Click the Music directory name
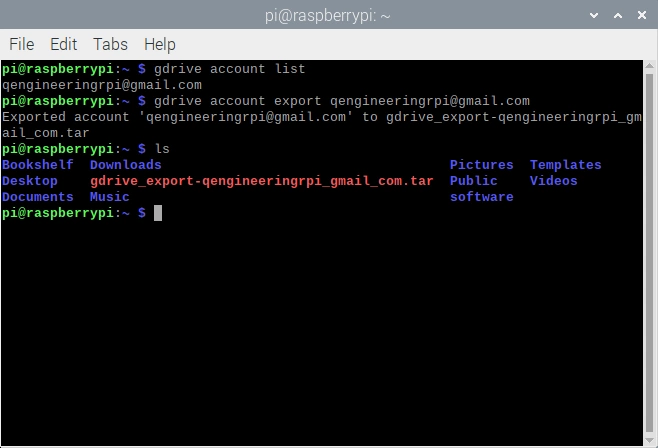This screenshot has width=658, height=448. [x=110, y=197]
